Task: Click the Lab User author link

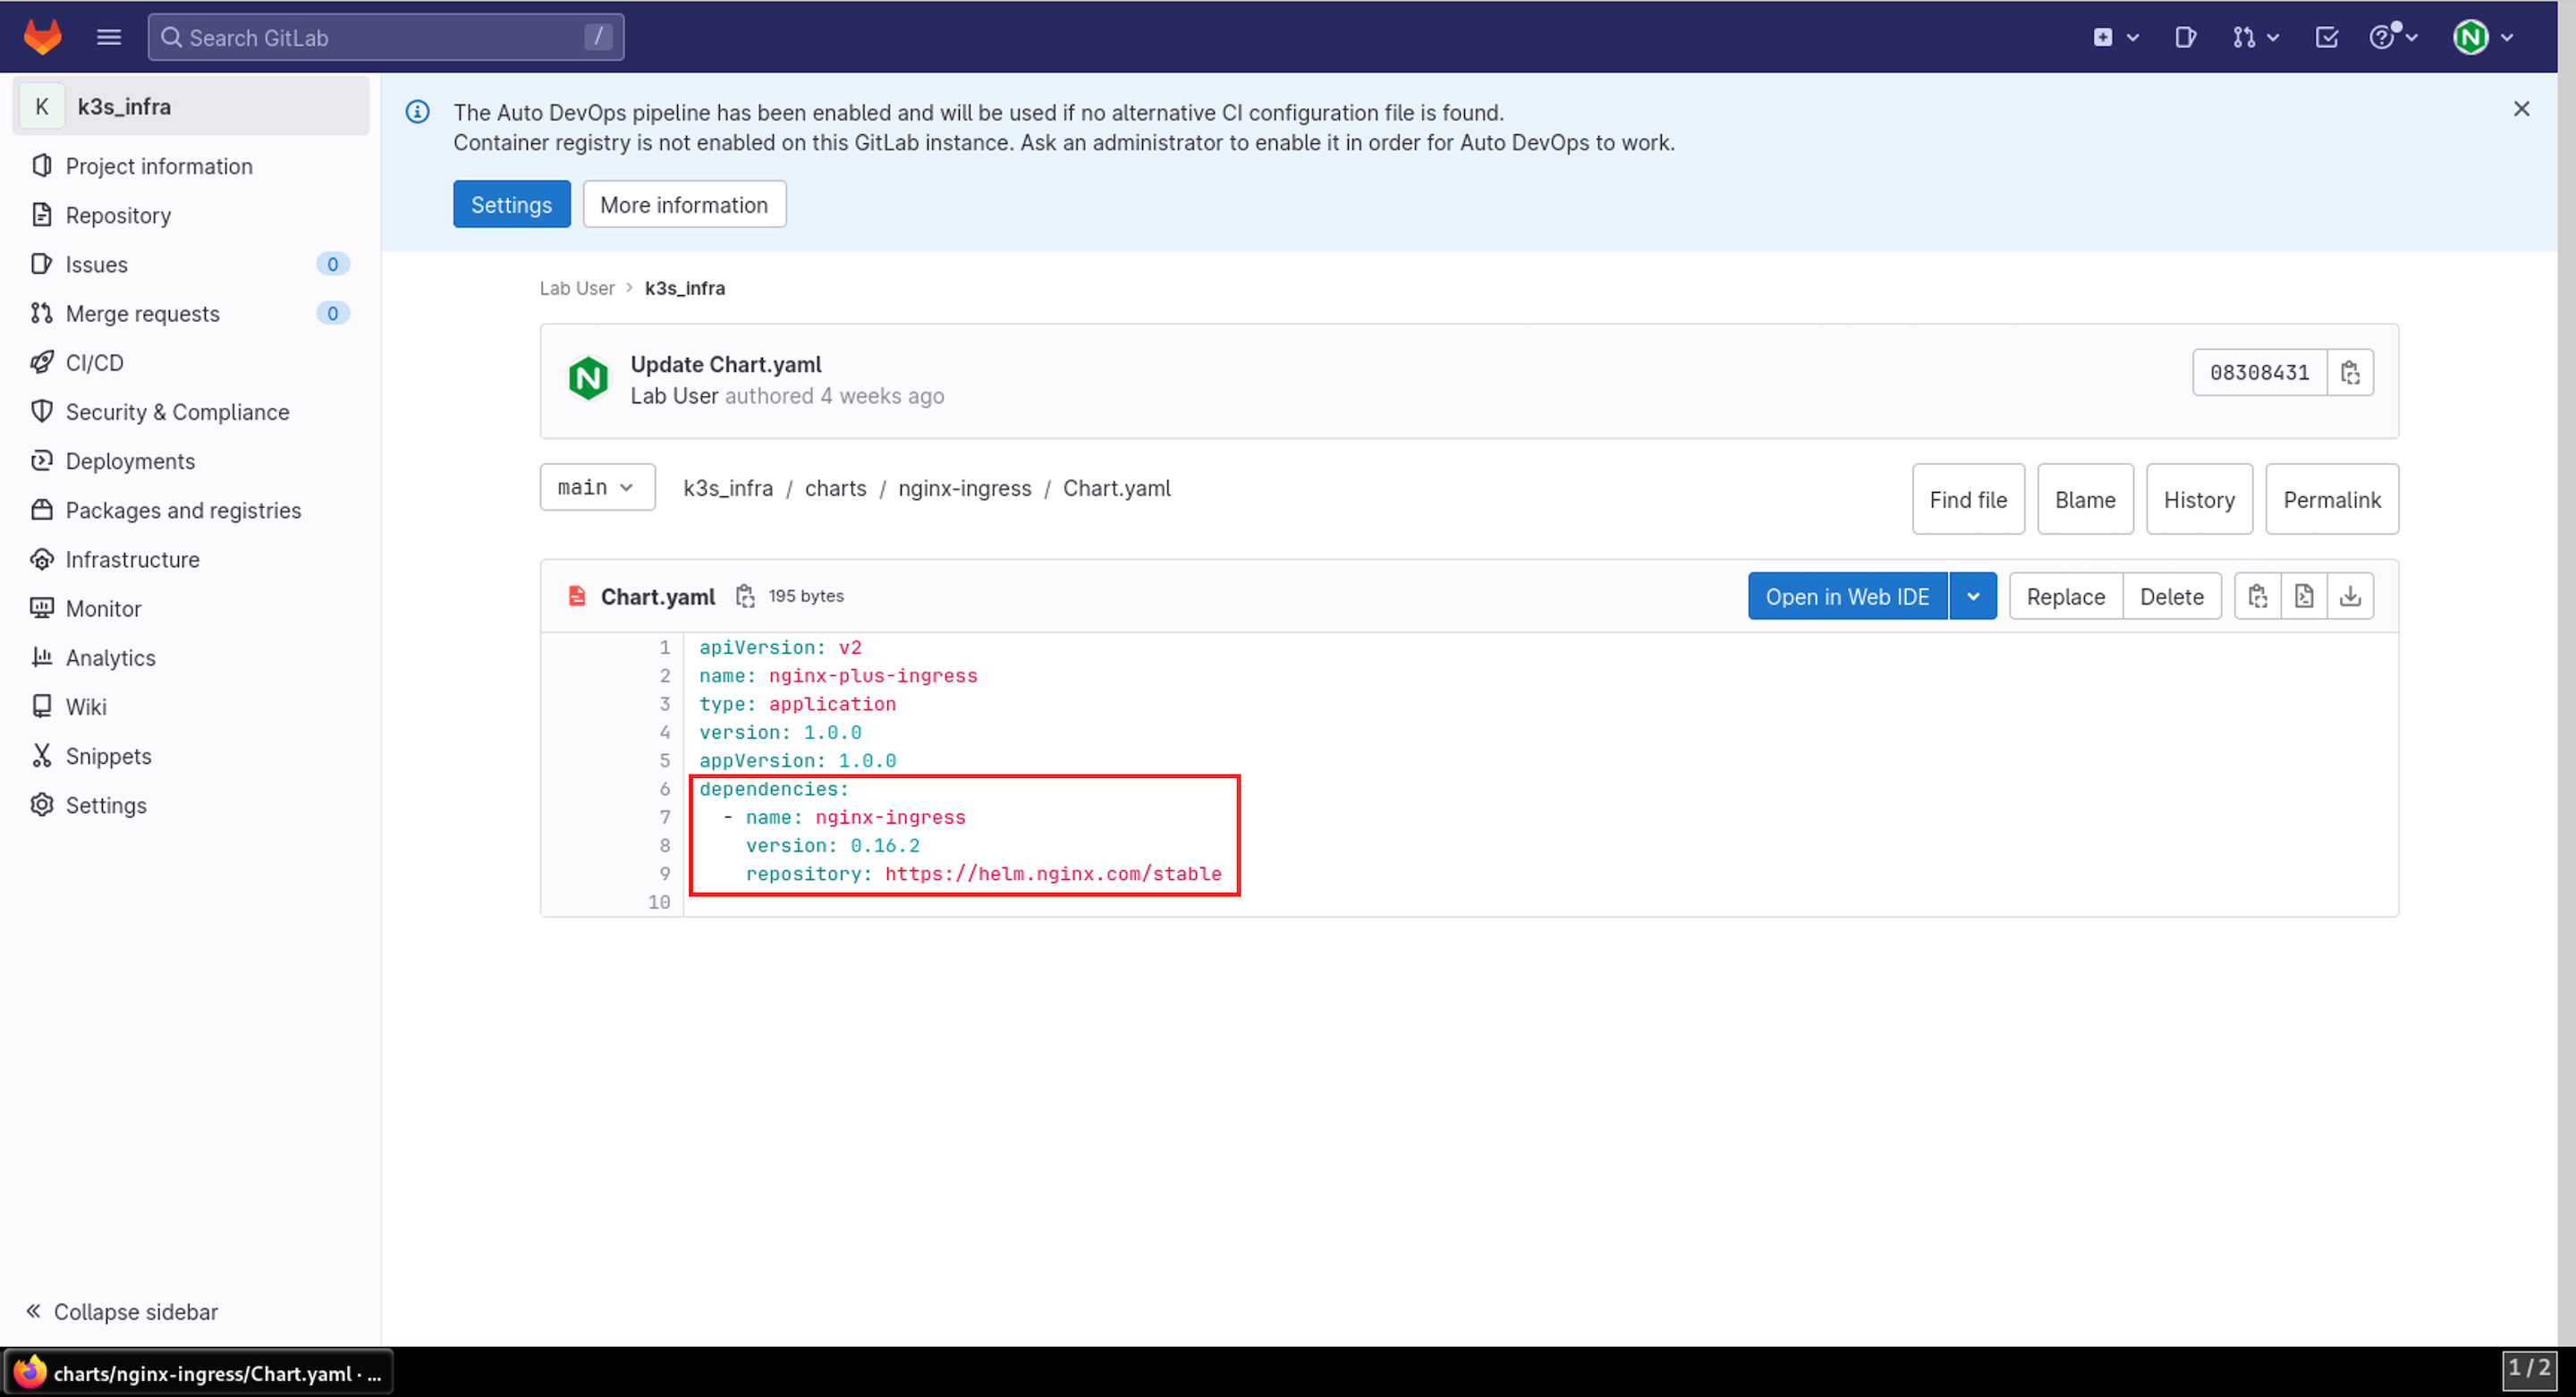Action: pyautogui.click(x=674, y=396)
